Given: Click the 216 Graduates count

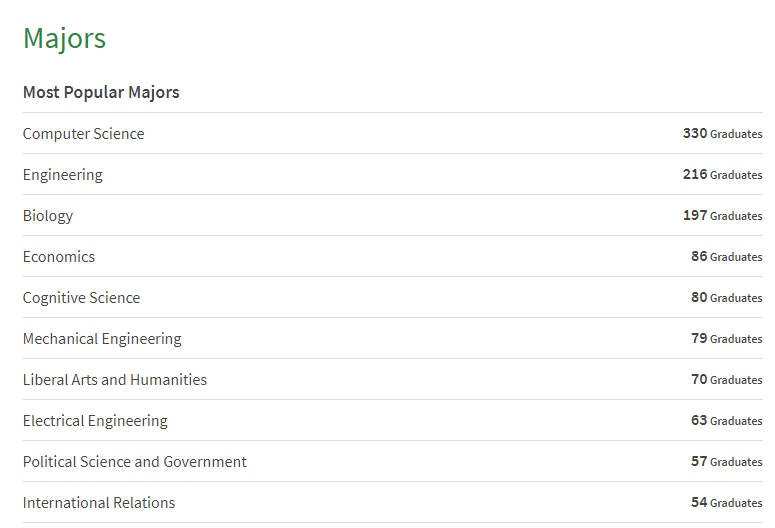Looking at the screenshot, I should point(723,175).
